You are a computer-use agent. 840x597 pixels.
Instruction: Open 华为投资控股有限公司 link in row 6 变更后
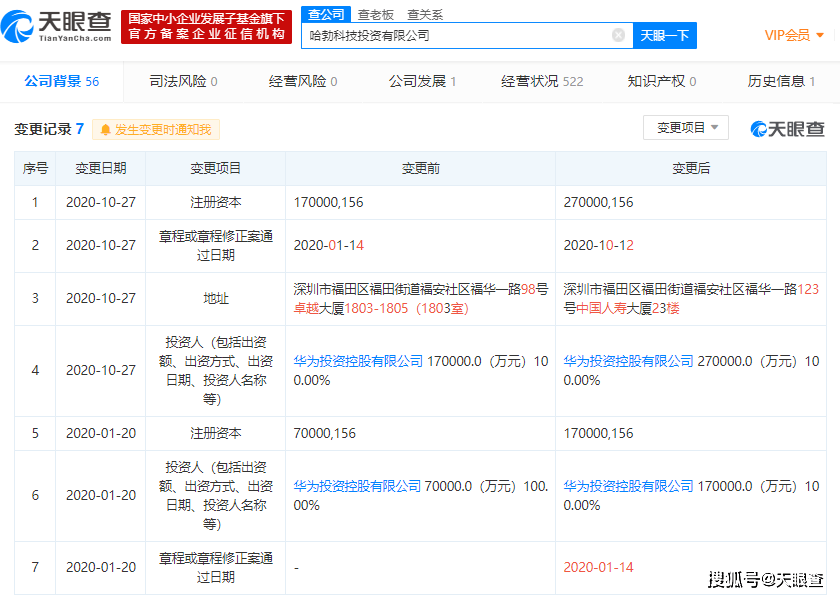pyautogui.click(x=628, y=486)
